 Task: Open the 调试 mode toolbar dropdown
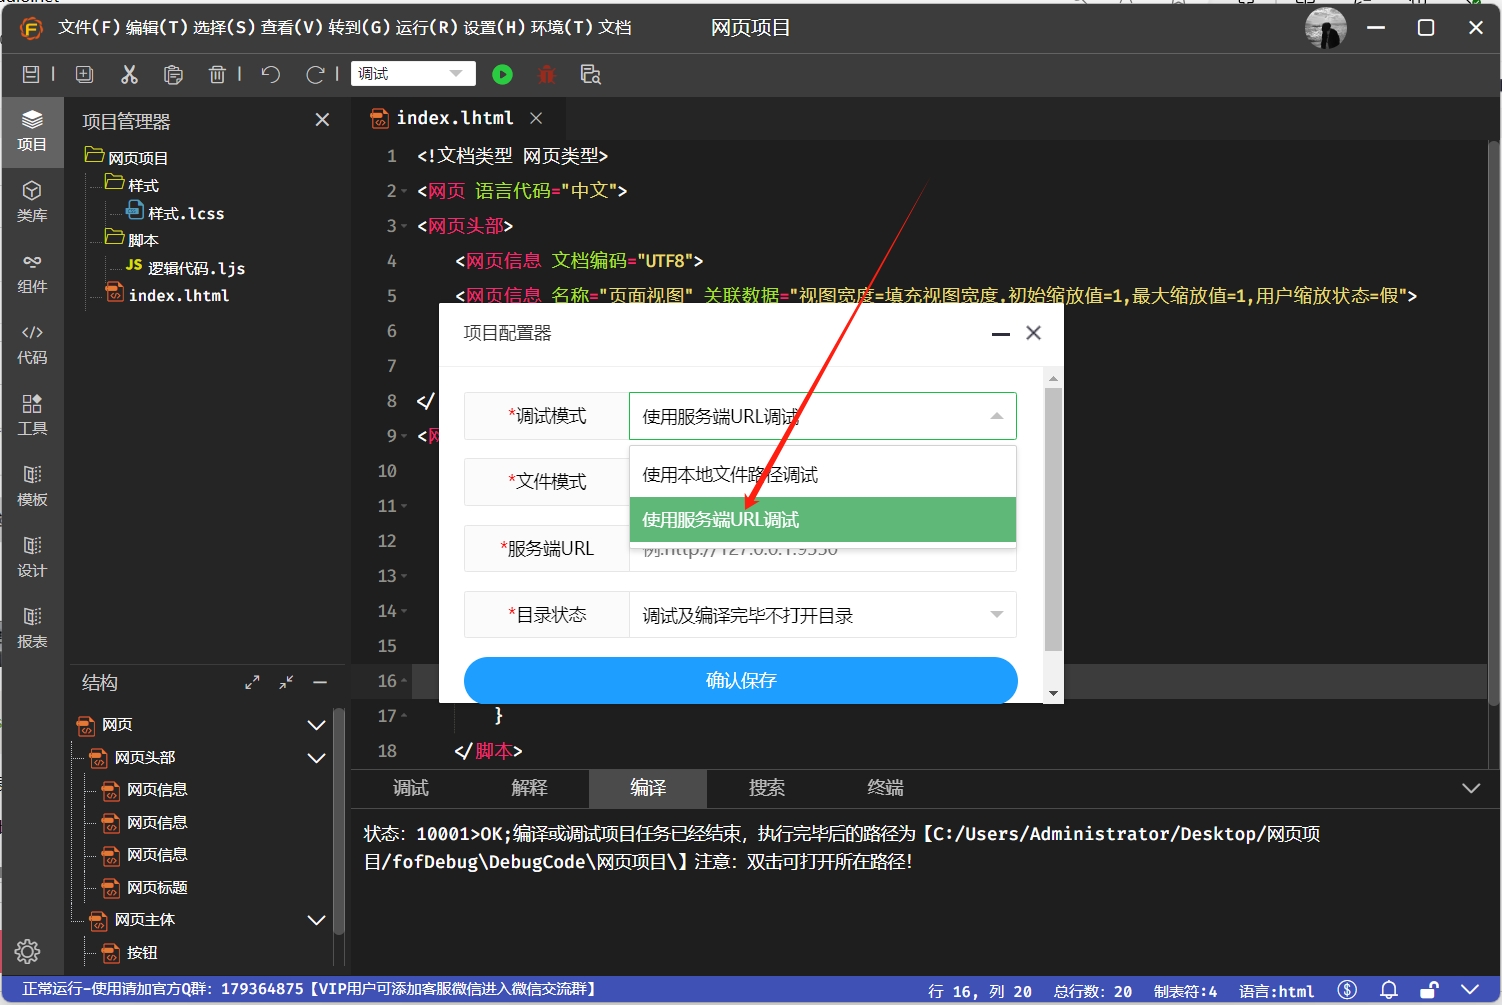413,74
